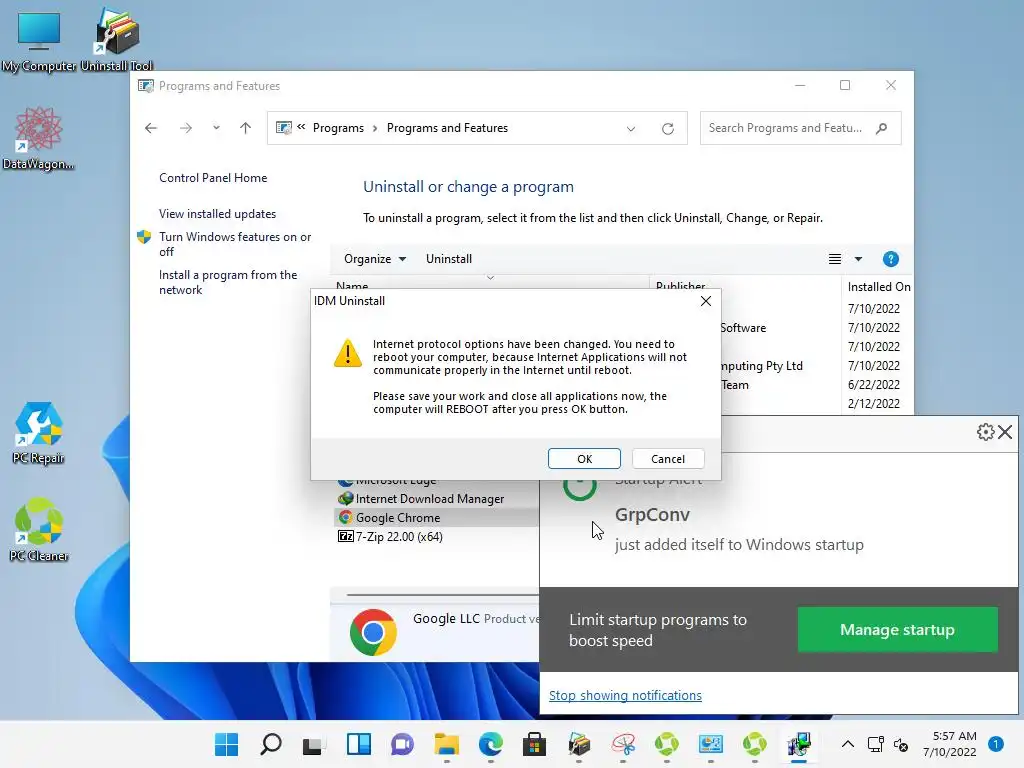Click the 6/22/2022 installed date
Viewport: 1024px width, 768px height.
[x=874, y=385]
